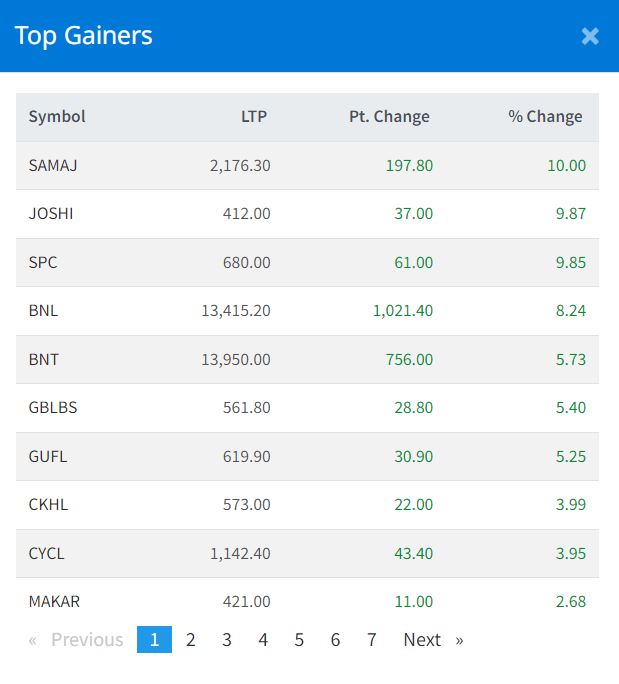Sort by % Change column header
This screenshot has width=619, height=684.
pos(545,117)
